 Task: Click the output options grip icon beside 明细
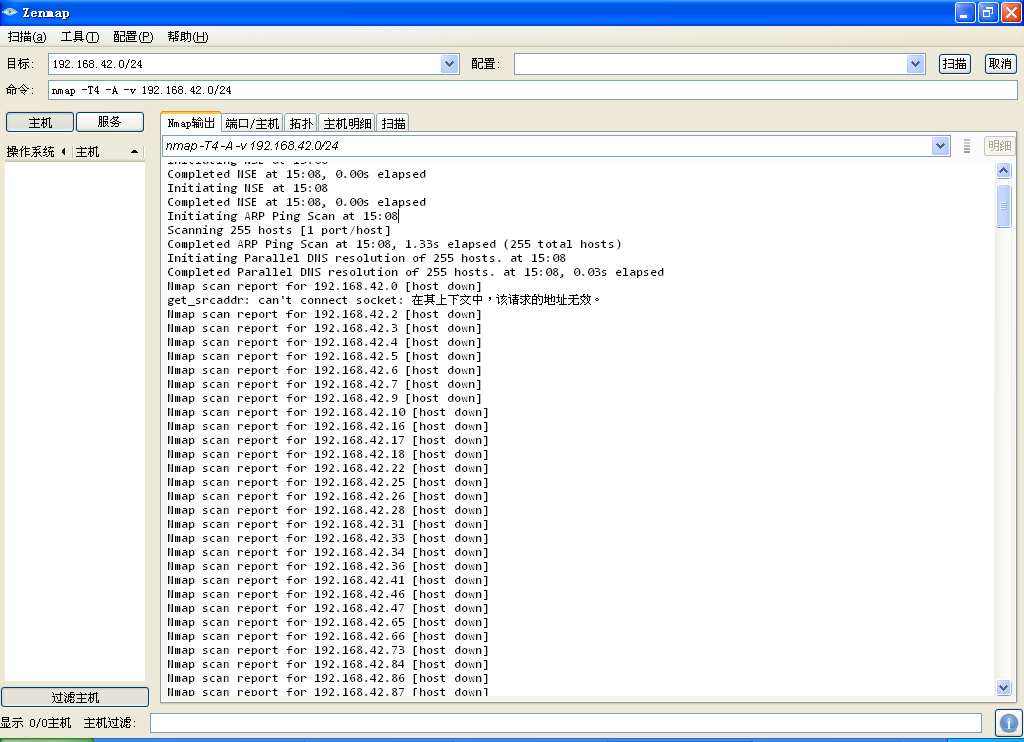pos(967,146)
